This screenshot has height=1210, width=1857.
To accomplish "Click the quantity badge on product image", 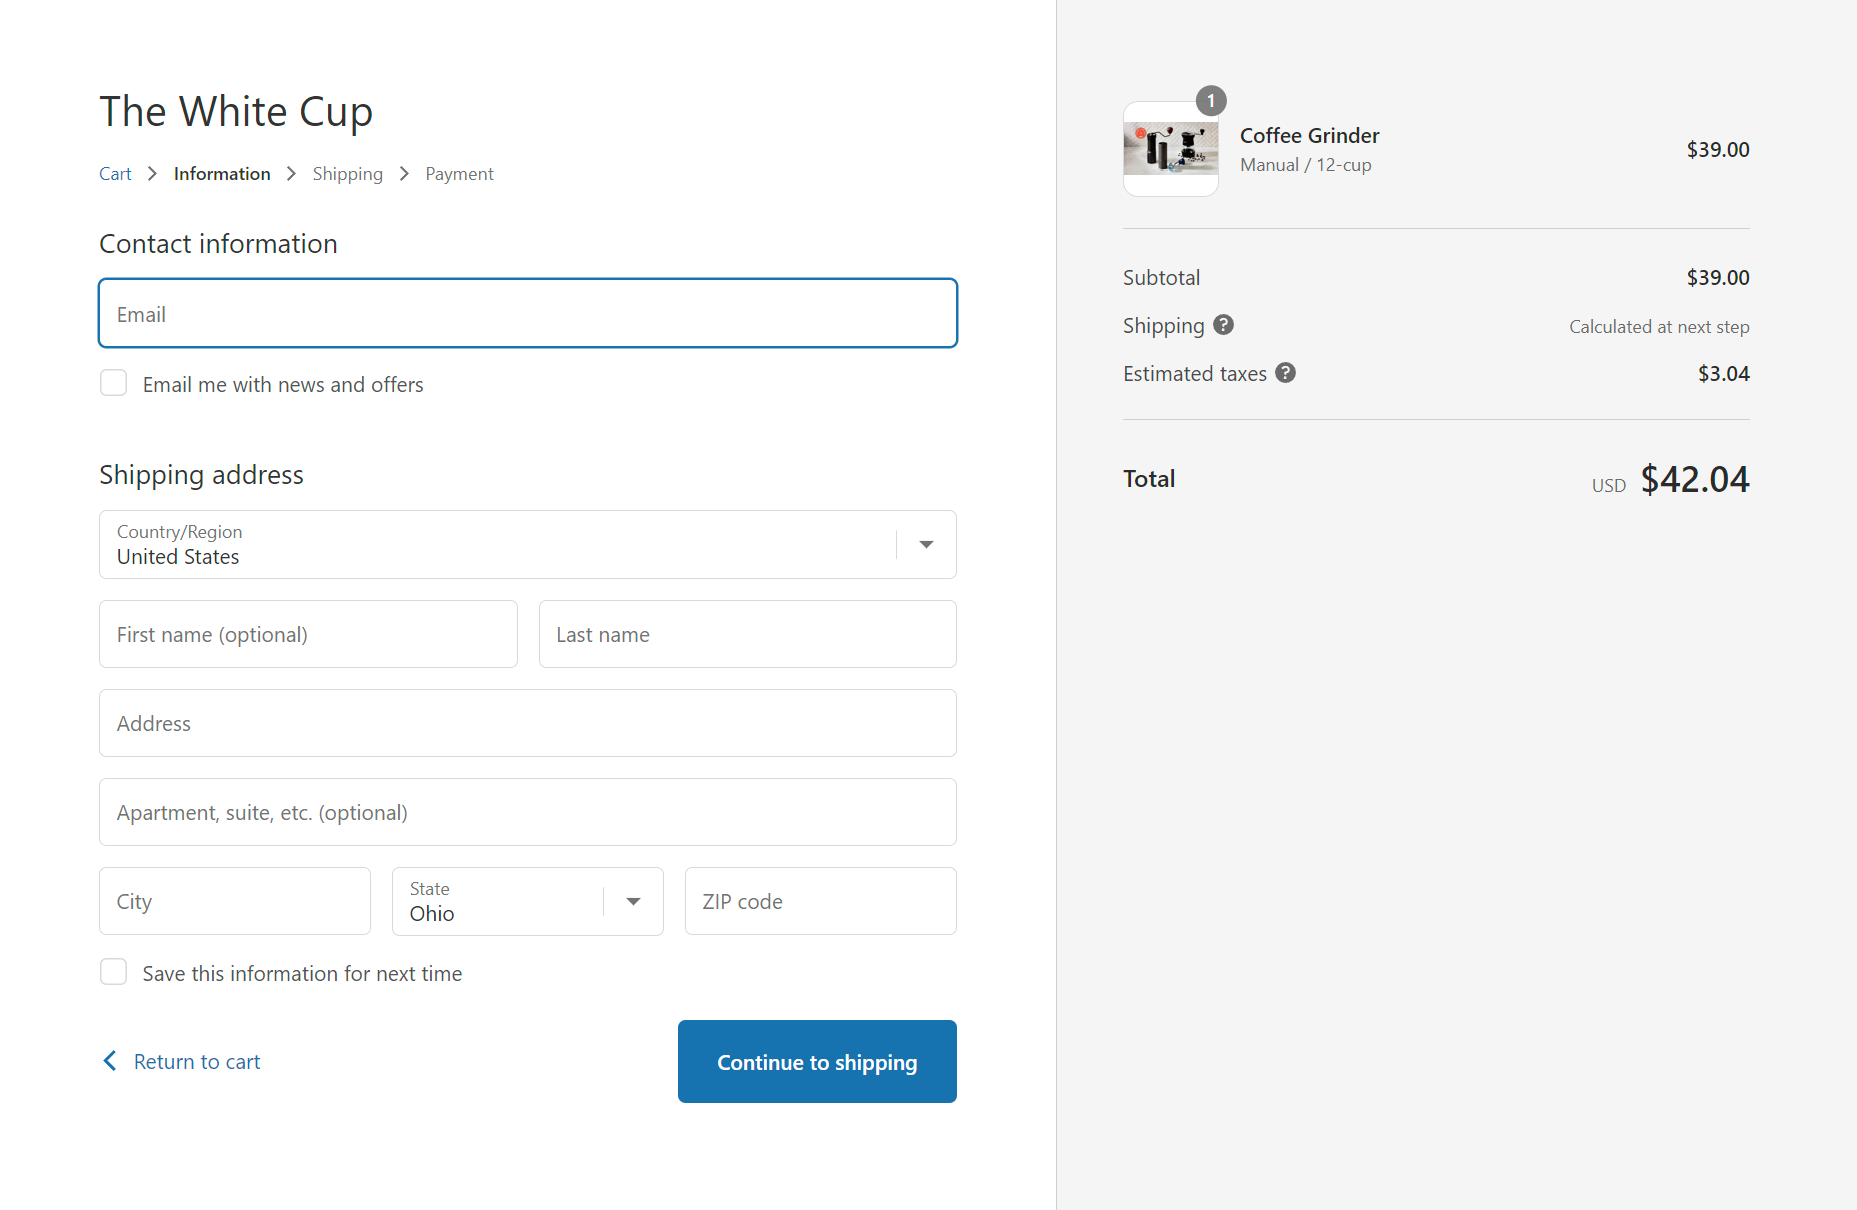I will tap(1210, 101).
